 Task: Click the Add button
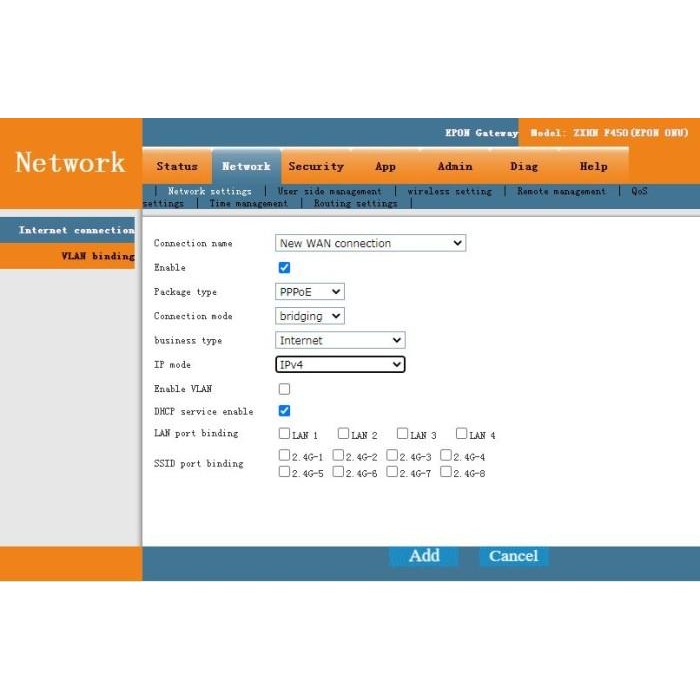pos(424,556)
